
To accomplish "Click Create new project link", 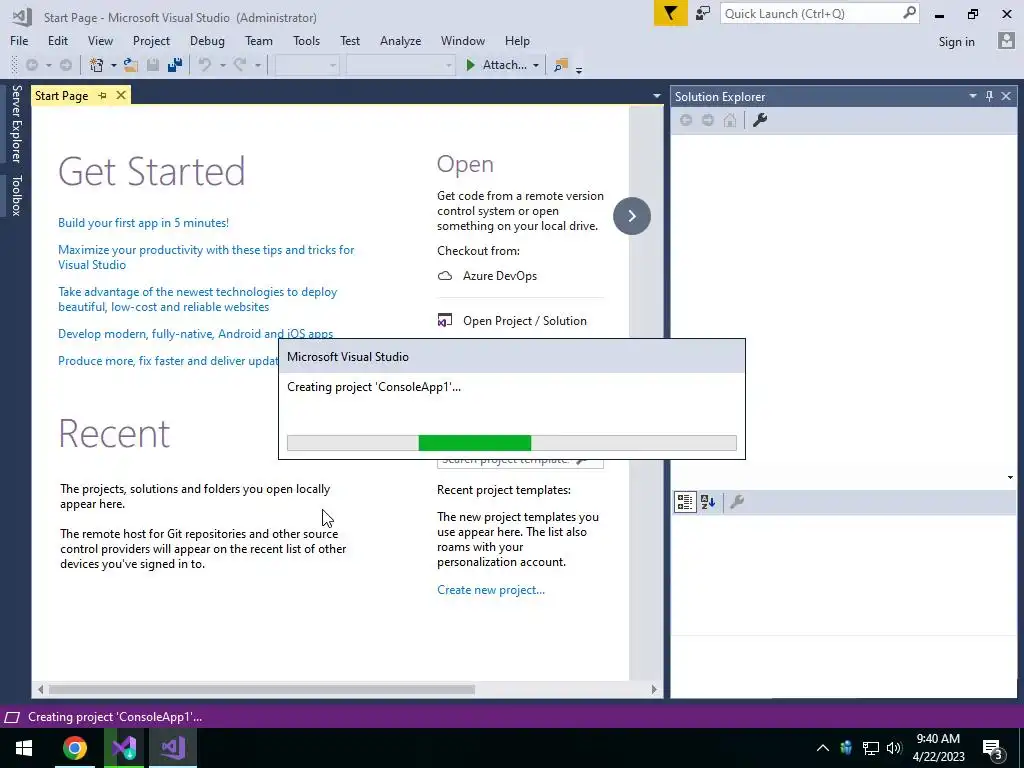I will 491,590.
